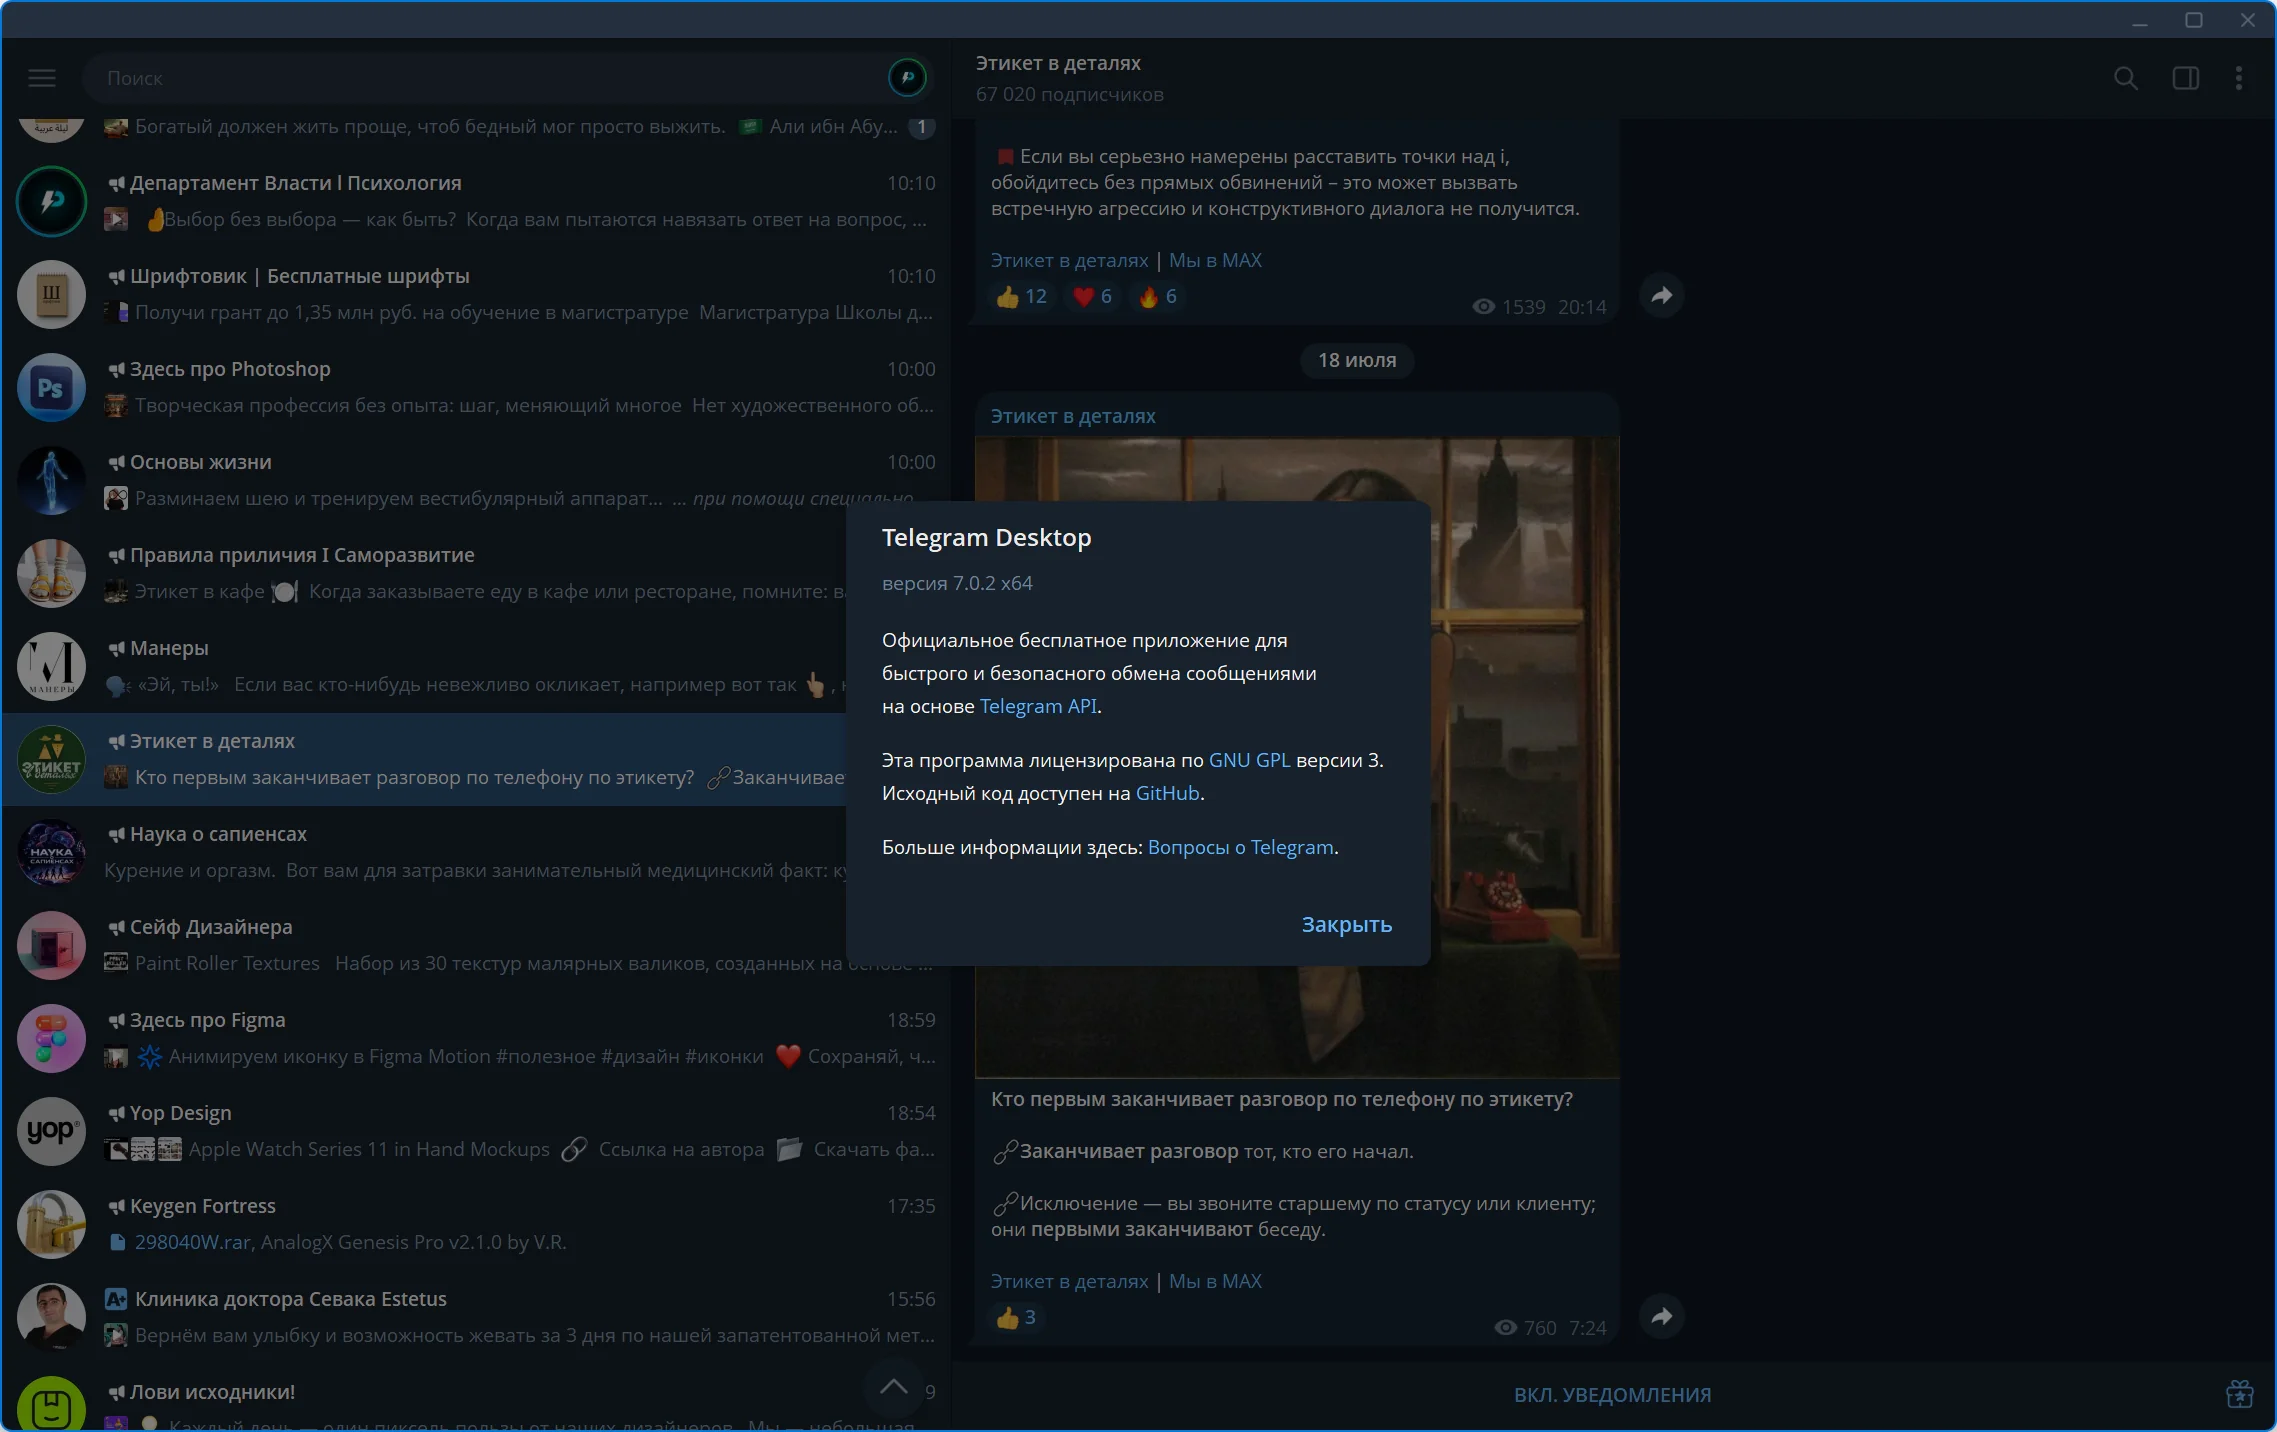
Task: Share the 20:14 post with forward arrow
Action: tap(1662, 295)
